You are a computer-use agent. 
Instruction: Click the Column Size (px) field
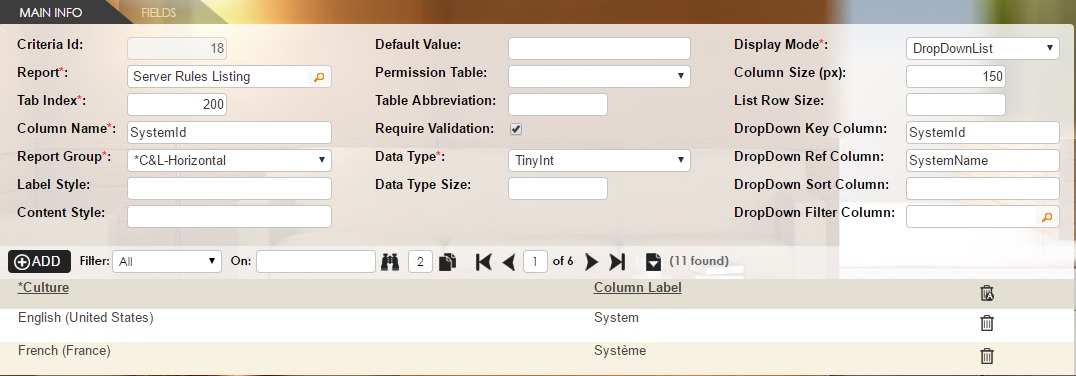point(956,77)
